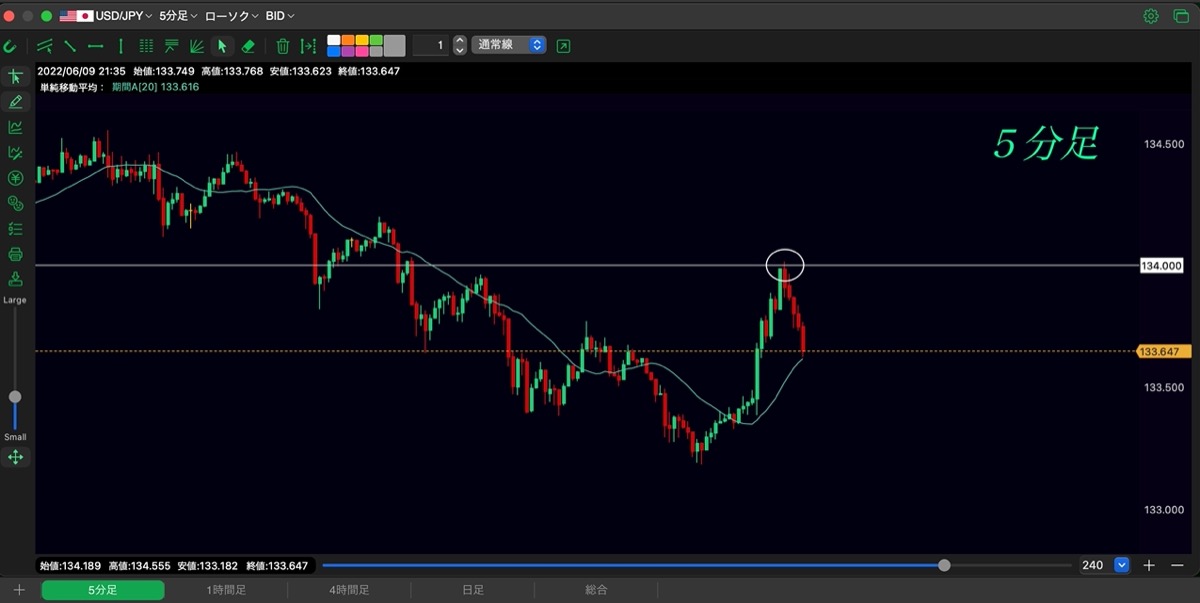Screen dimensions: 1200x603
Task: Open the 通常線 line style dropdown
Action: coord(509,46)
